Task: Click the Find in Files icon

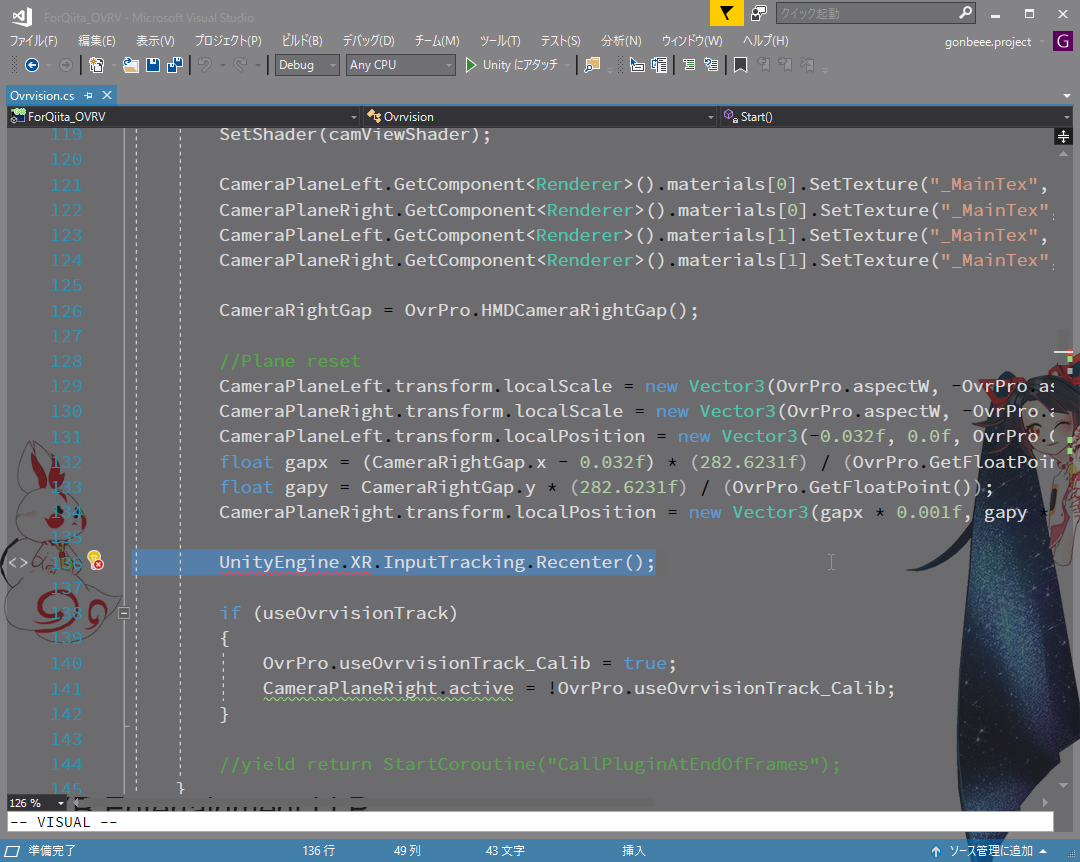Action: click(x=593, y=65)
